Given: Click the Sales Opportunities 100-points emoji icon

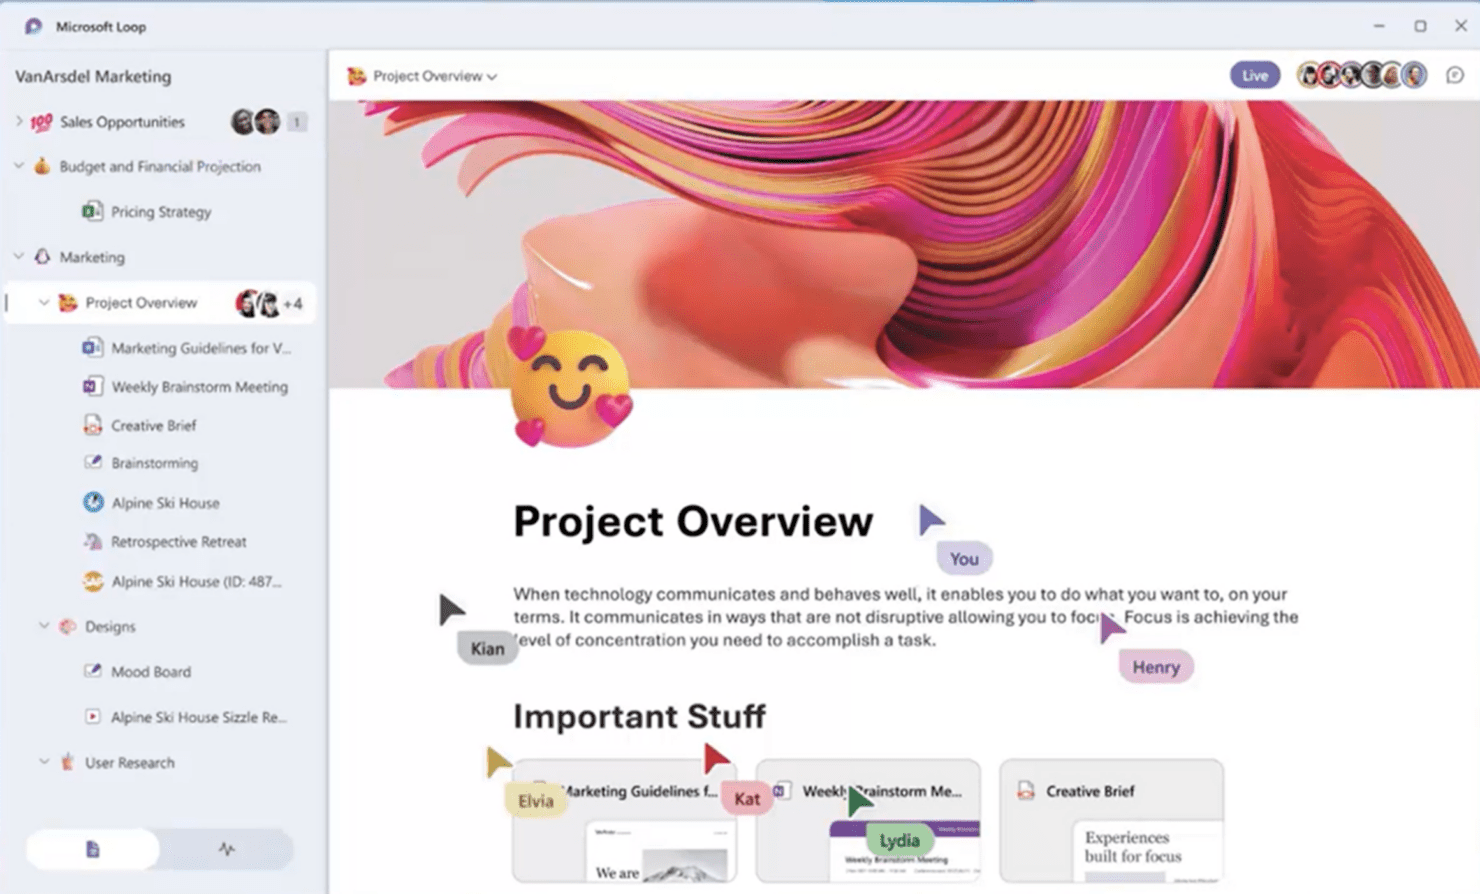Looking at the screenshot, I should tap(40, 121).
